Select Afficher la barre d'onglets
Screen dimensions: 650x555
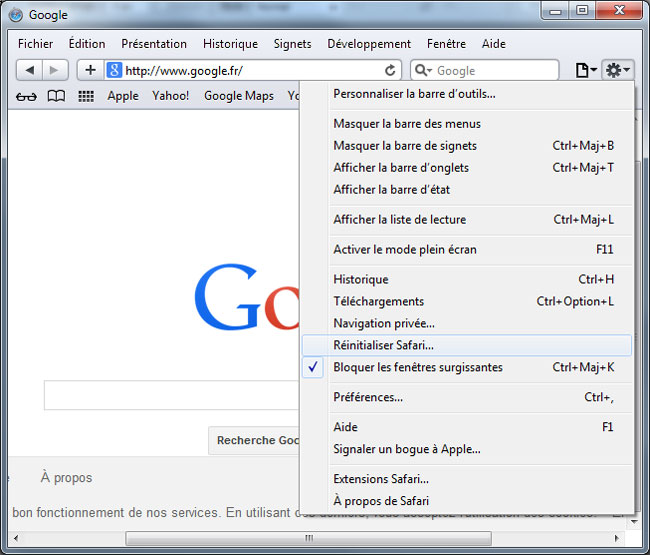point(467,167)
